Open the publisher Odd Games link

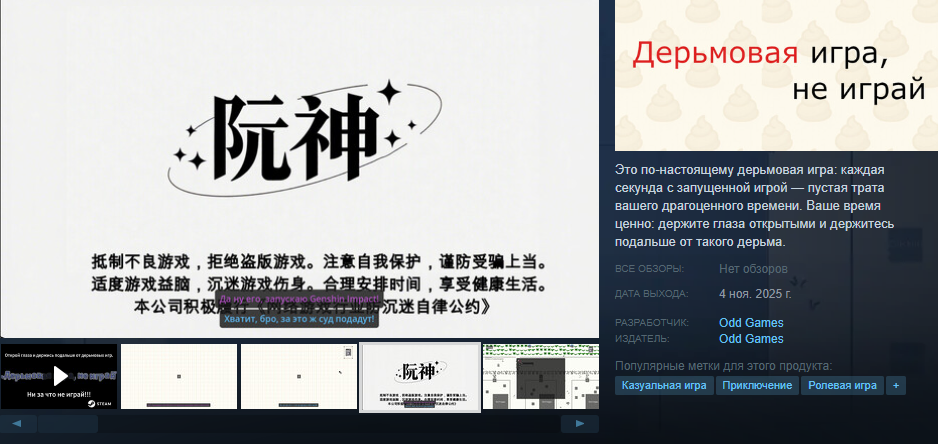pos(751,339)
